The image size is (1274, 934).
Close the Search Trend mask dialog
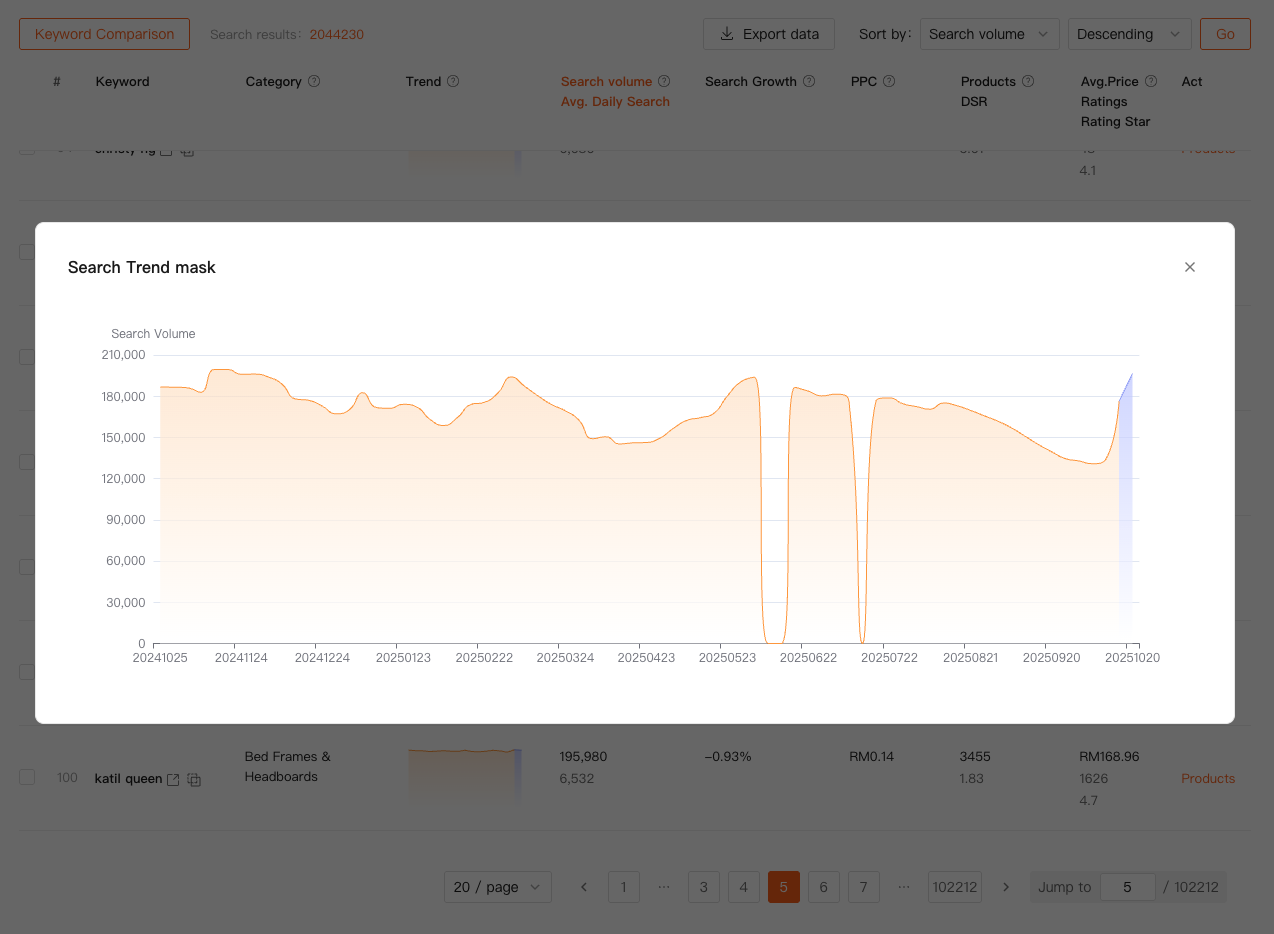coord(1189,267)
